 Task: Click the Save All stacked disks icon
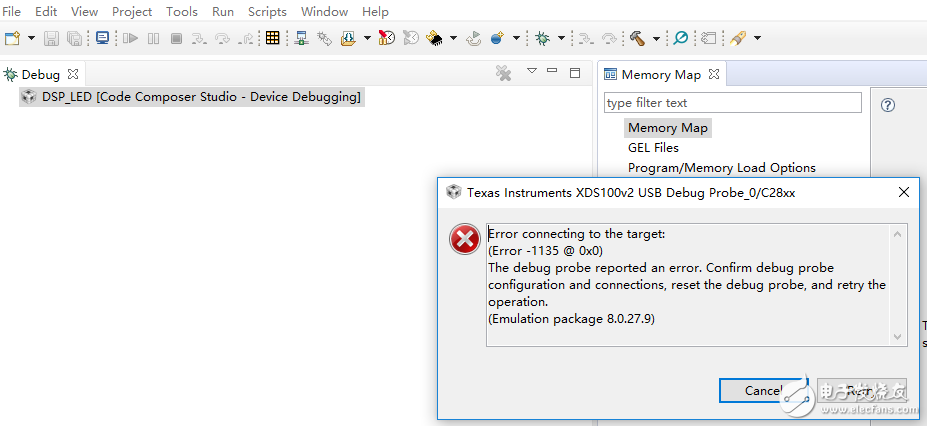[x=74, y=38]
